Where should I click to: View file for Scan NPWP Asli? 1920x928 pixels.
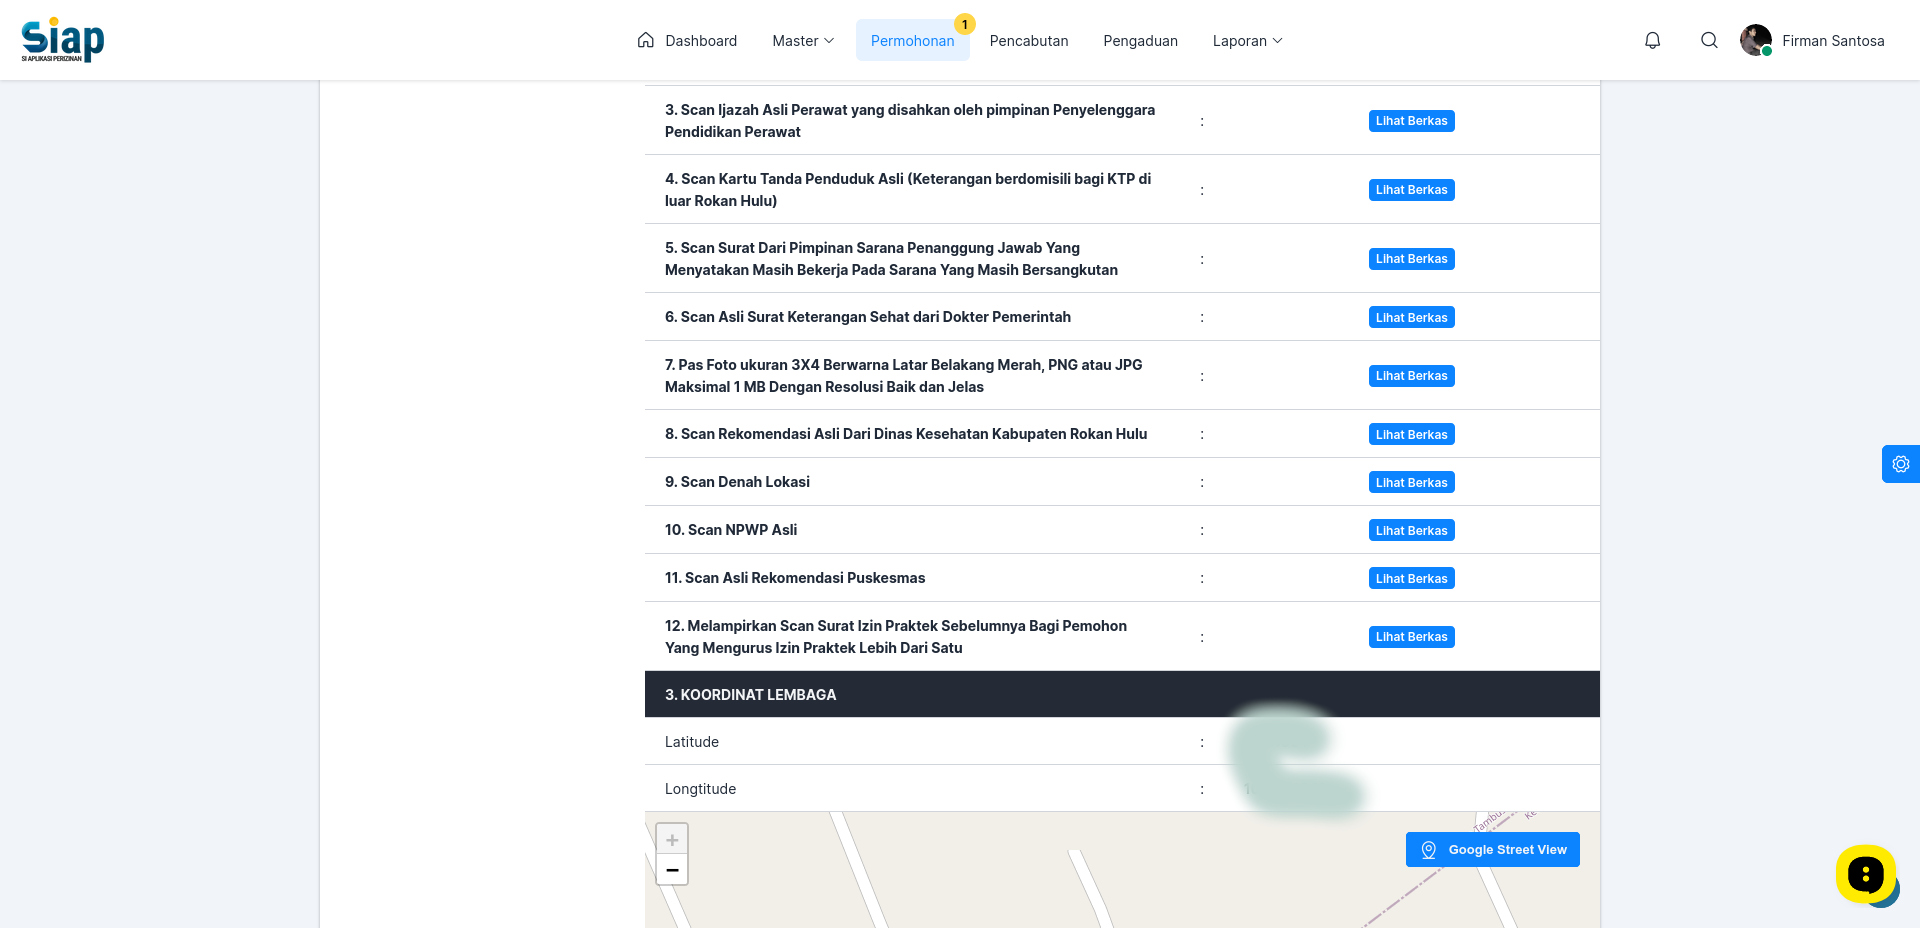1411,530
